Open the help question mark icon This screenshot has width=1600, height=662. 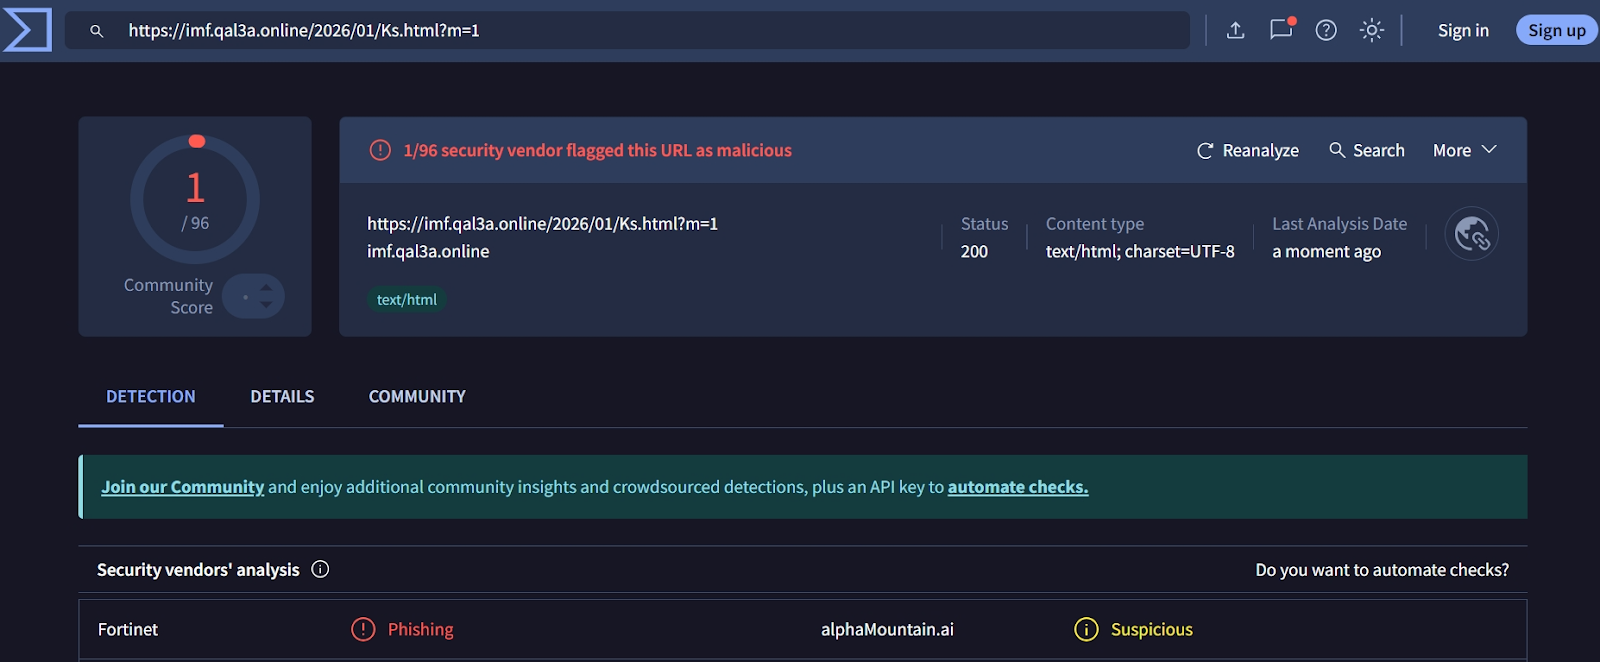1326,30
